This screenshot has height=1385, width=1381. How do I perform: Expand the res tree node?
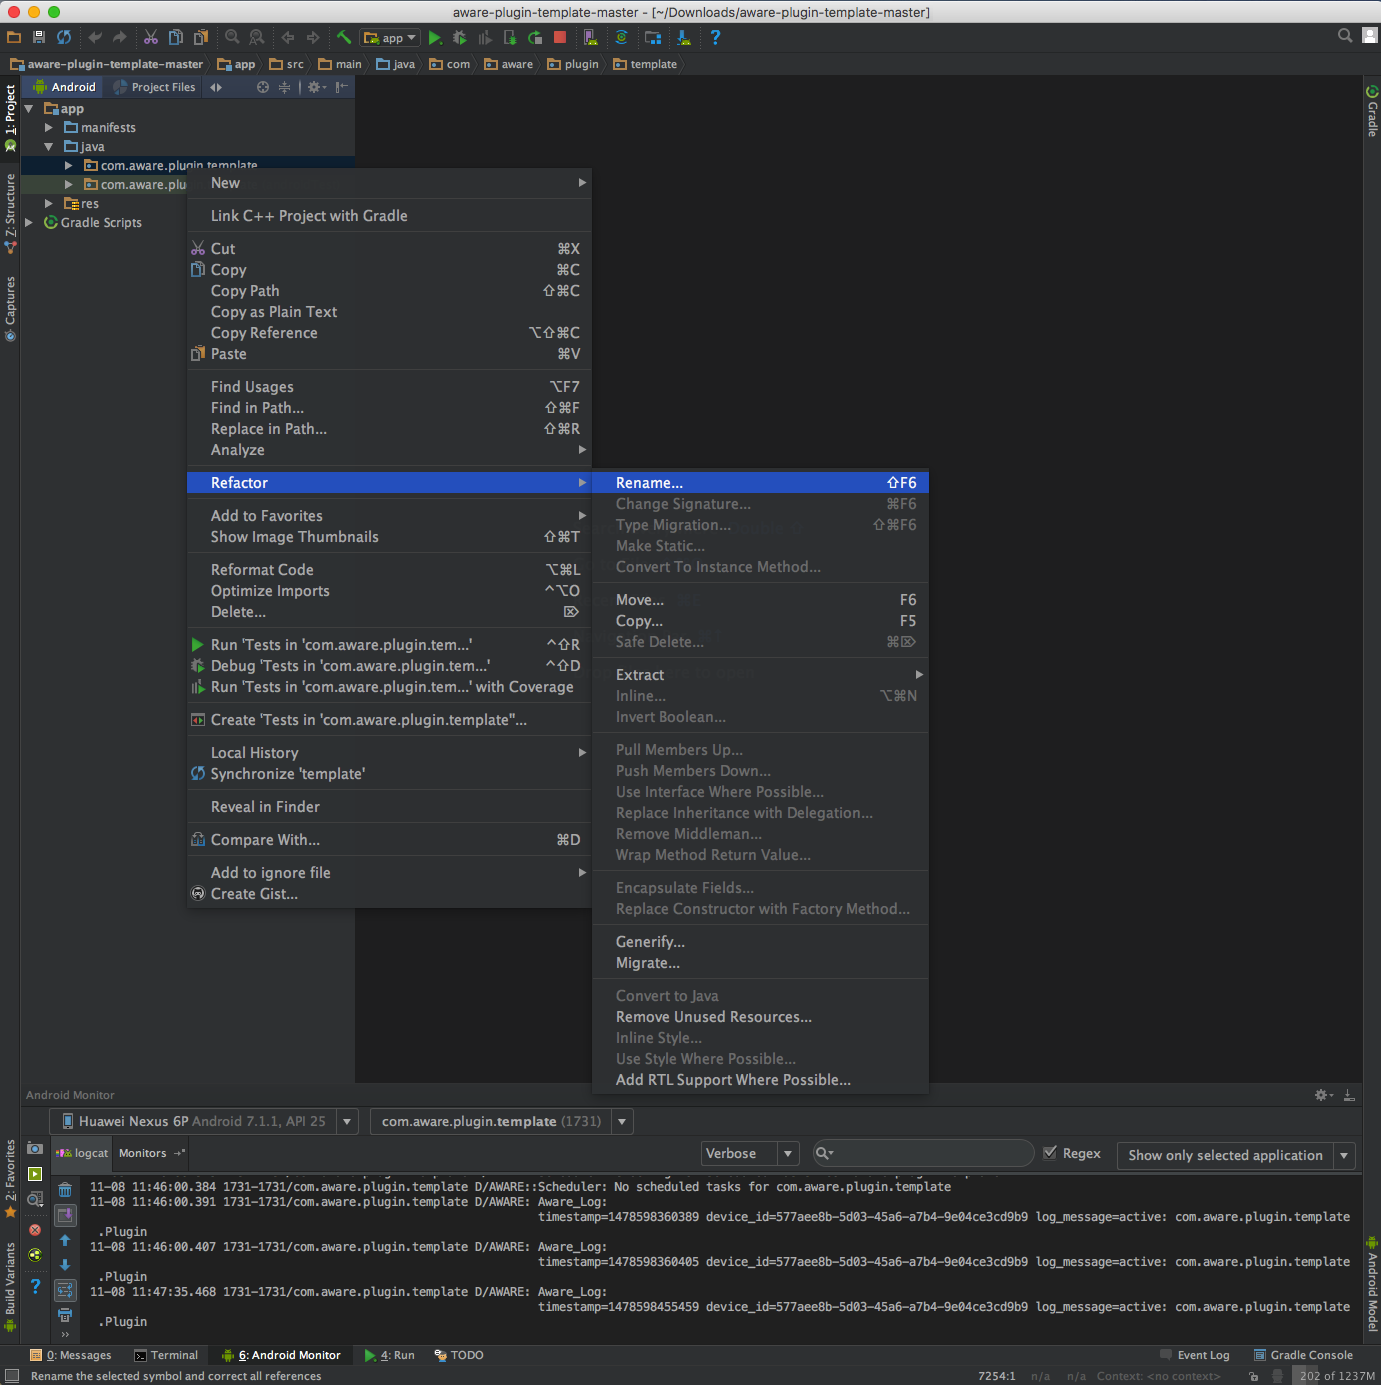coord(49,204)
